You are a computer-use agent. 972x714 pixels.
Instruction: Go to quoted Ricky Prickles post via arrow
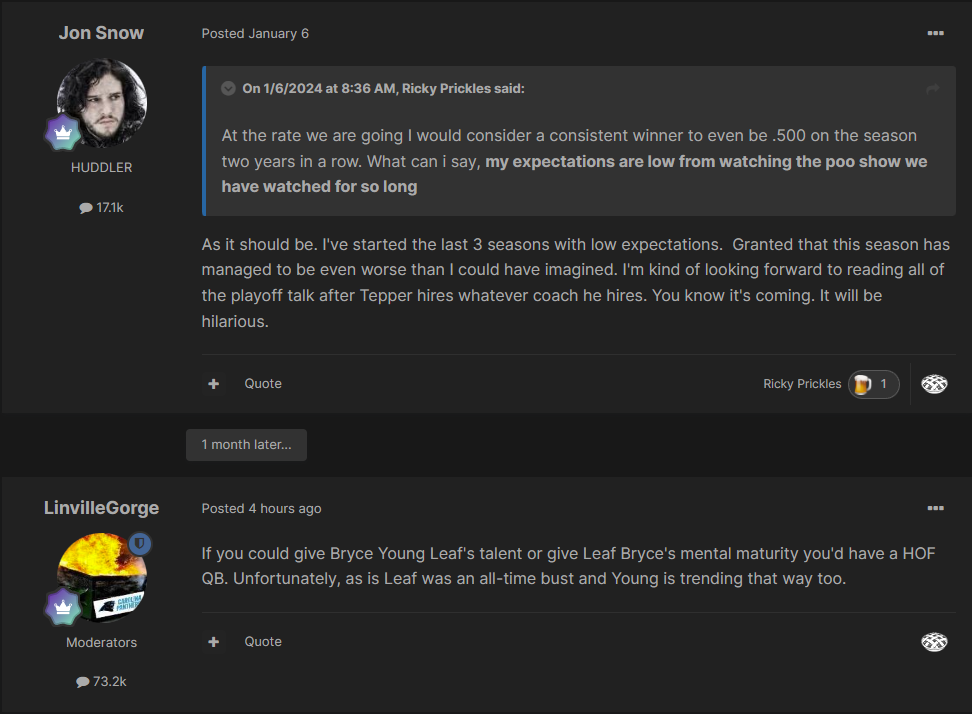(x=932, y=89)
